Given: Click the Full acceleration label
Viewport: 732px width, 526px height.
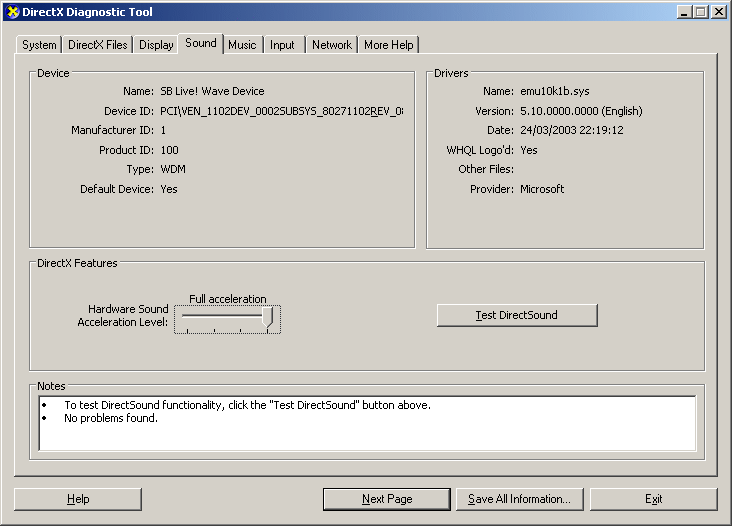Looking at the screenshot, I should tap(227, 299).
